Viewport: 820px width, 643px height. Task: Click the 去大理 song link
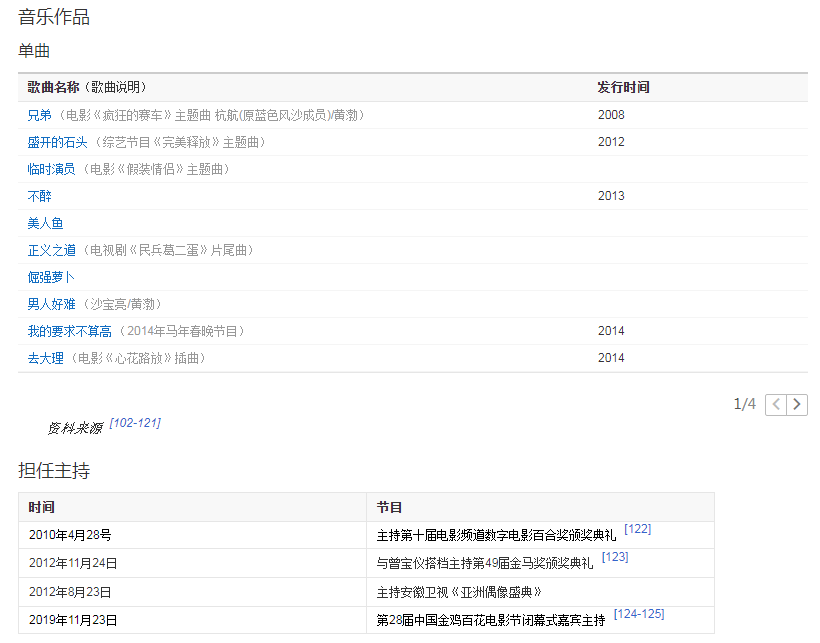[x=45, y=358]
